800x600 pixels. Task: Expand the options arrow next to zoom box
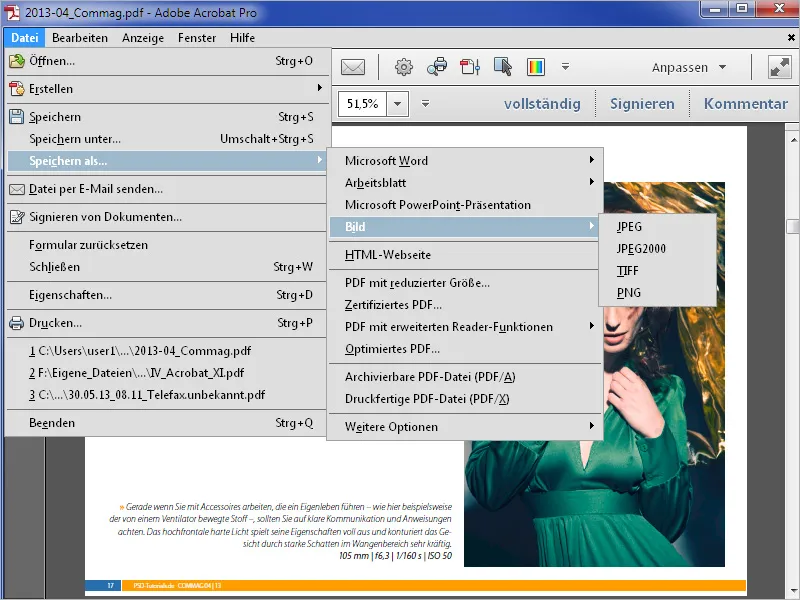pyautogui.click(x=426, y=104)
